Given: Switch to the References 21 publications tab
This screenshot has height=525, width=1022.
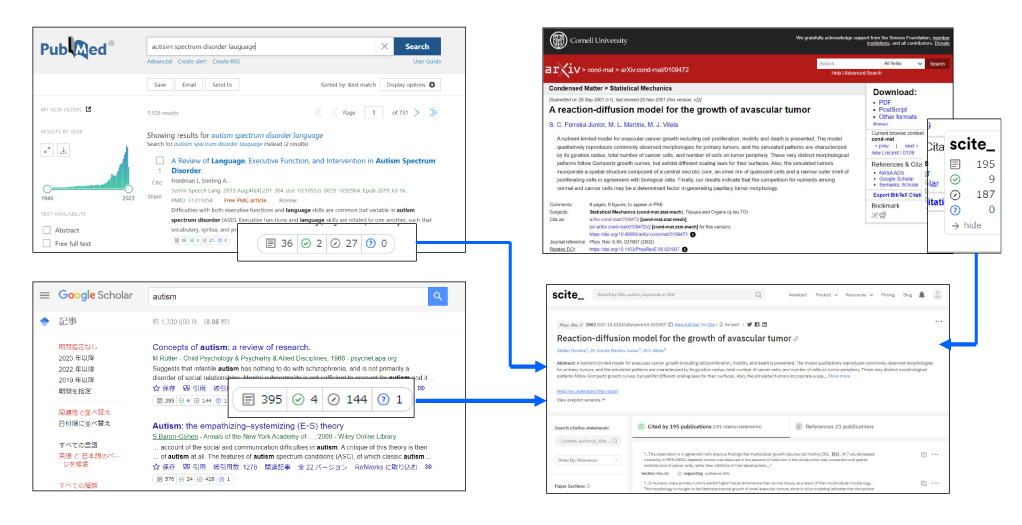Looking at the screenshot, I should click(x=834, y=427).
